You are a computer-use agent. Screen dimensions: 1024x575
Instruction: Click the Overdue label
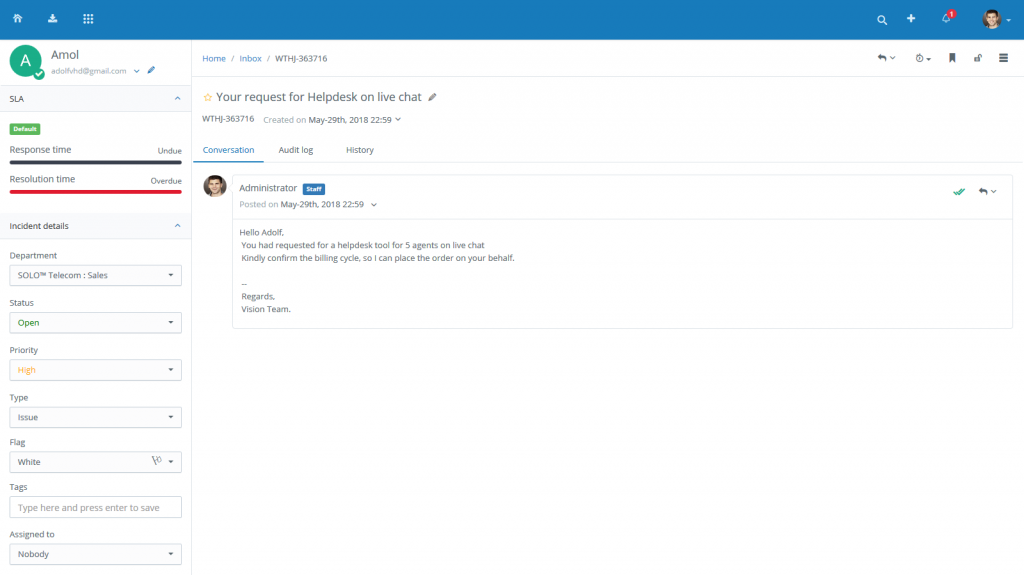166,181
